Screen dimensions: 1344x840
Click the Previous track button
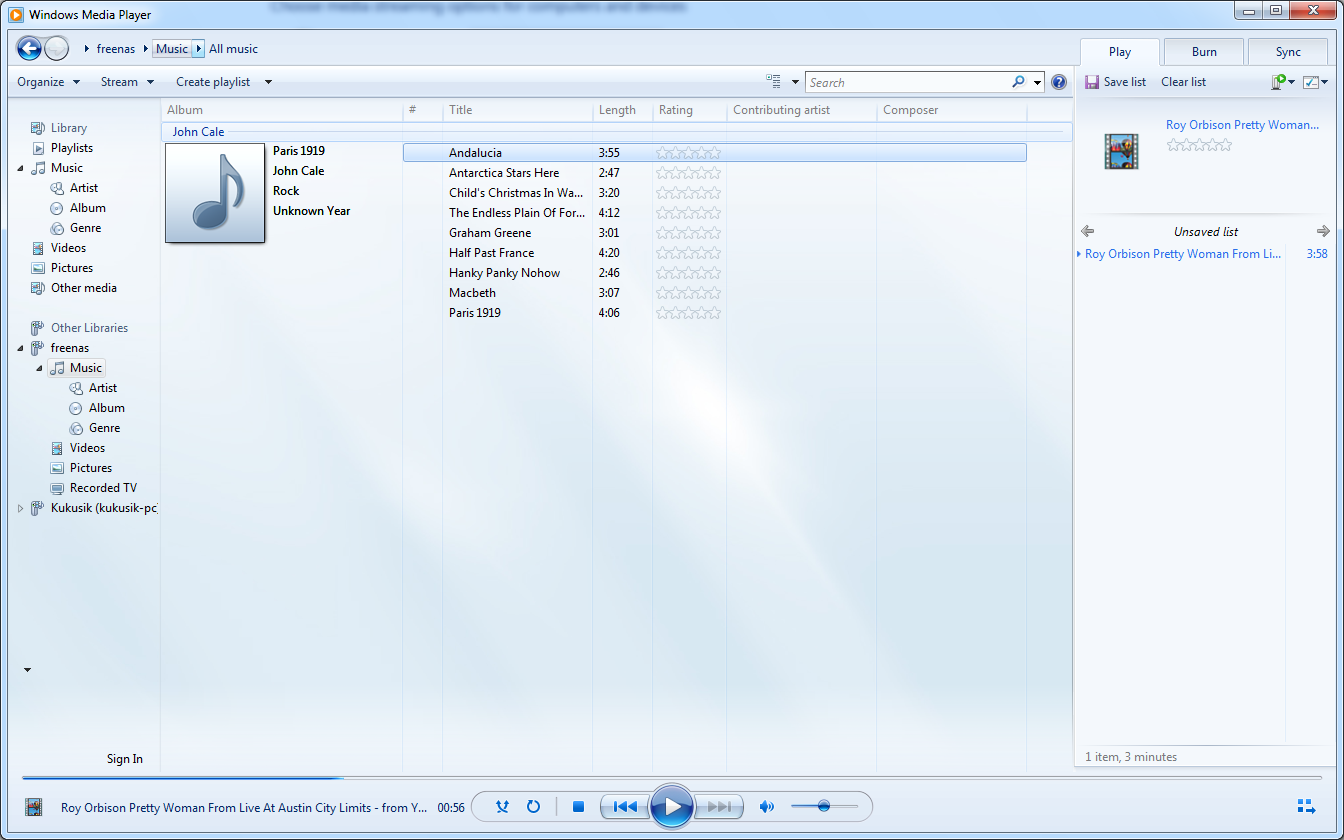[625, 806]
